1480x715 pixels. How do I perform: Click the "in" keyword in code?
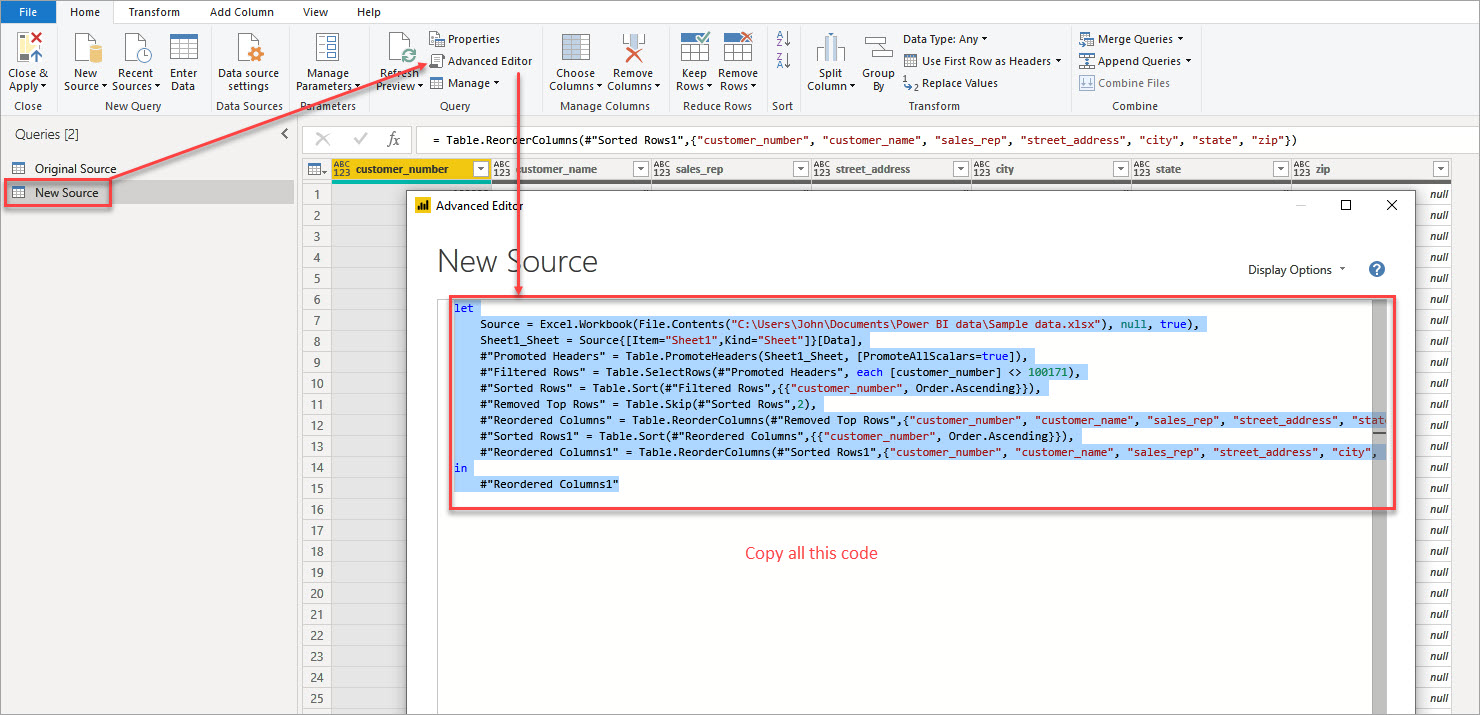pyautogui.click(x=460, y=468)
